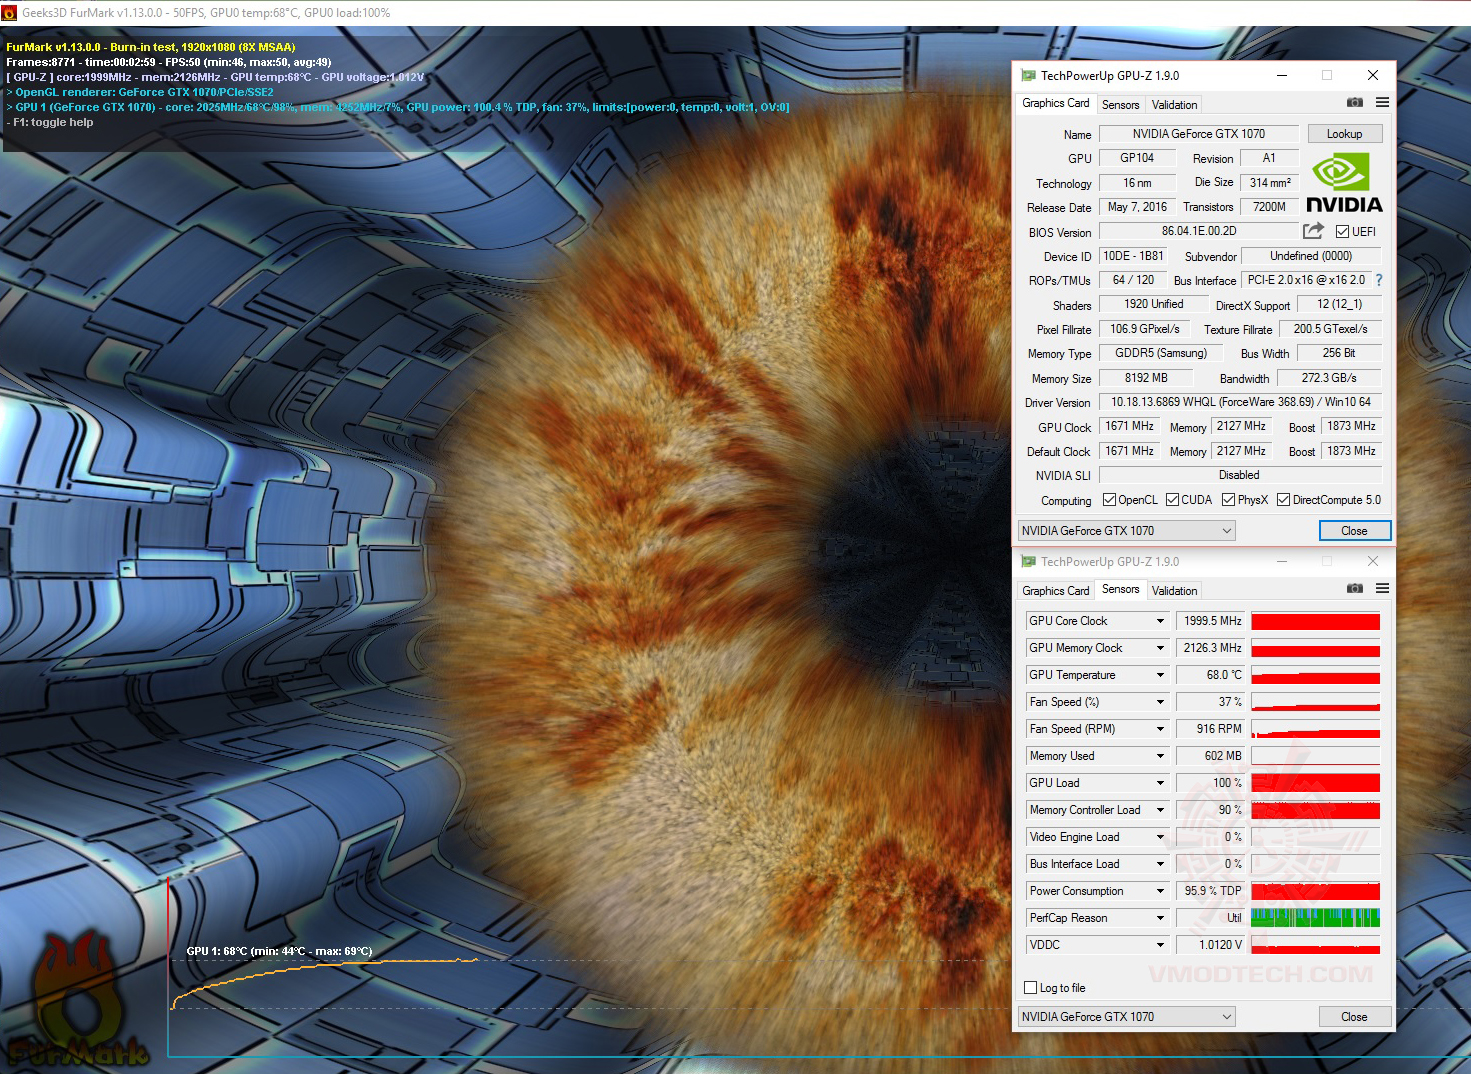1471x1074 pixels.
Task: Click the BIOS Version field 86.04.1E.00.2D
Action: point(1199,231)
